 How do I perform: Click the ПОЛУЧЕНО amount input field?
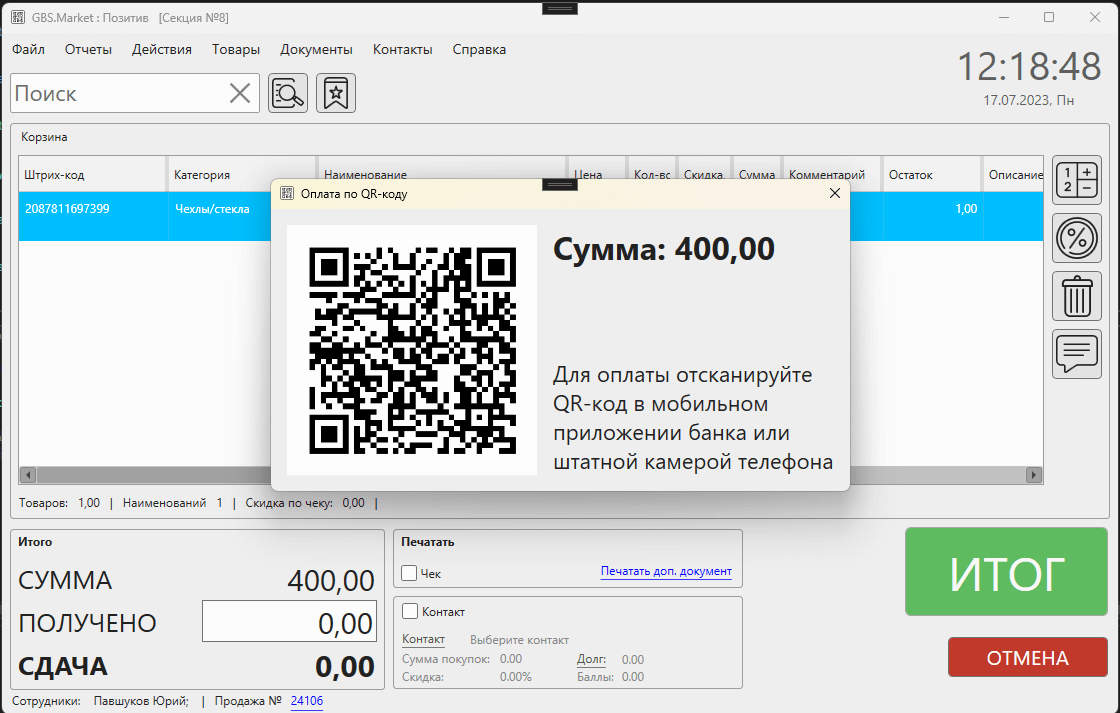pos(289,620)
